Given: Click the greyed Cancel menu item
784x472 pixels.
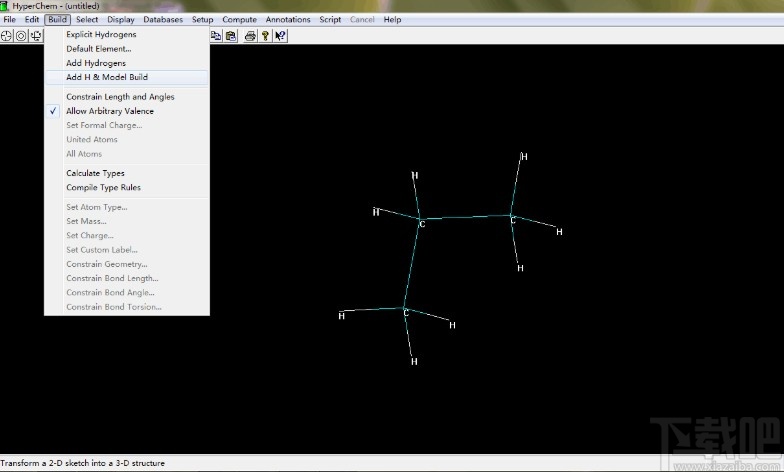Looking at the screenshot, I should point(362,20).
